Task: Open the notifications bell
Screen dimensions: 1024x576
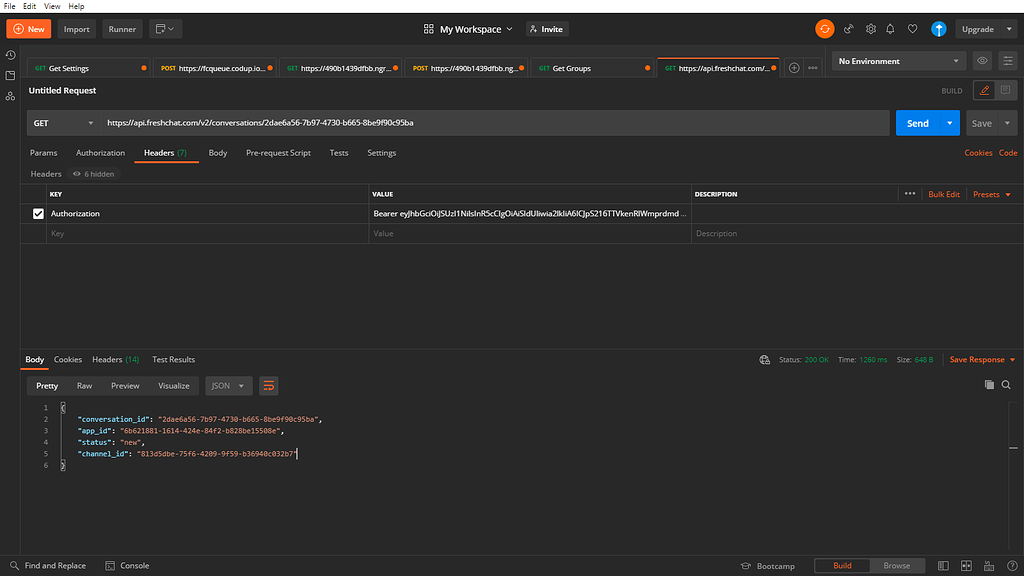Action: 891,29
